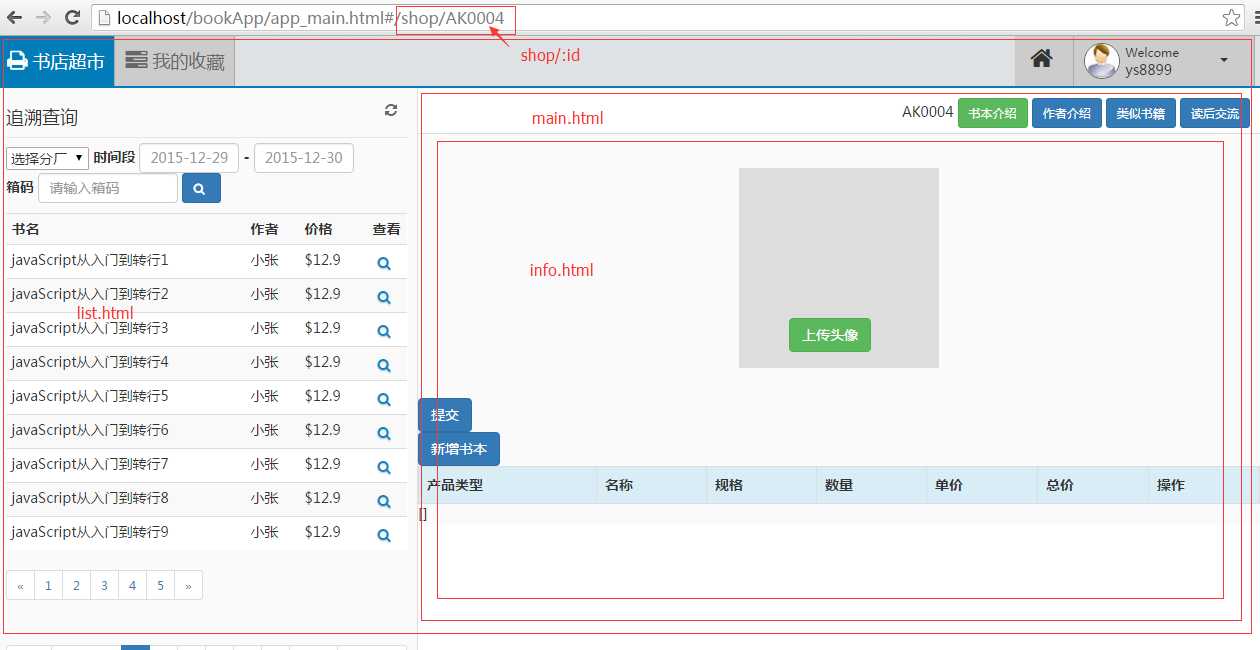Reload the page with browser refresh icon

[73, 17]
